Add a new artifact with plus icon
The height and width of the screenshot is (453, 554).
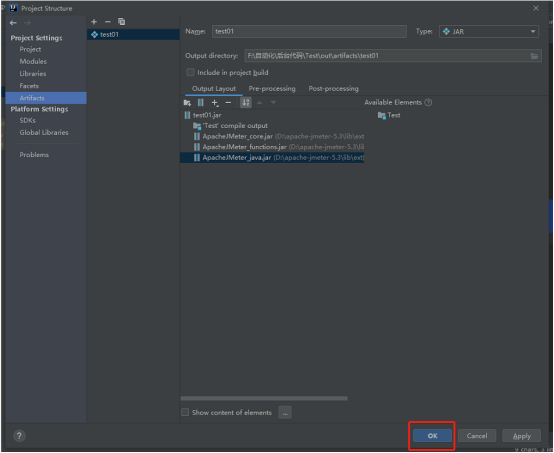coord(94,22)
